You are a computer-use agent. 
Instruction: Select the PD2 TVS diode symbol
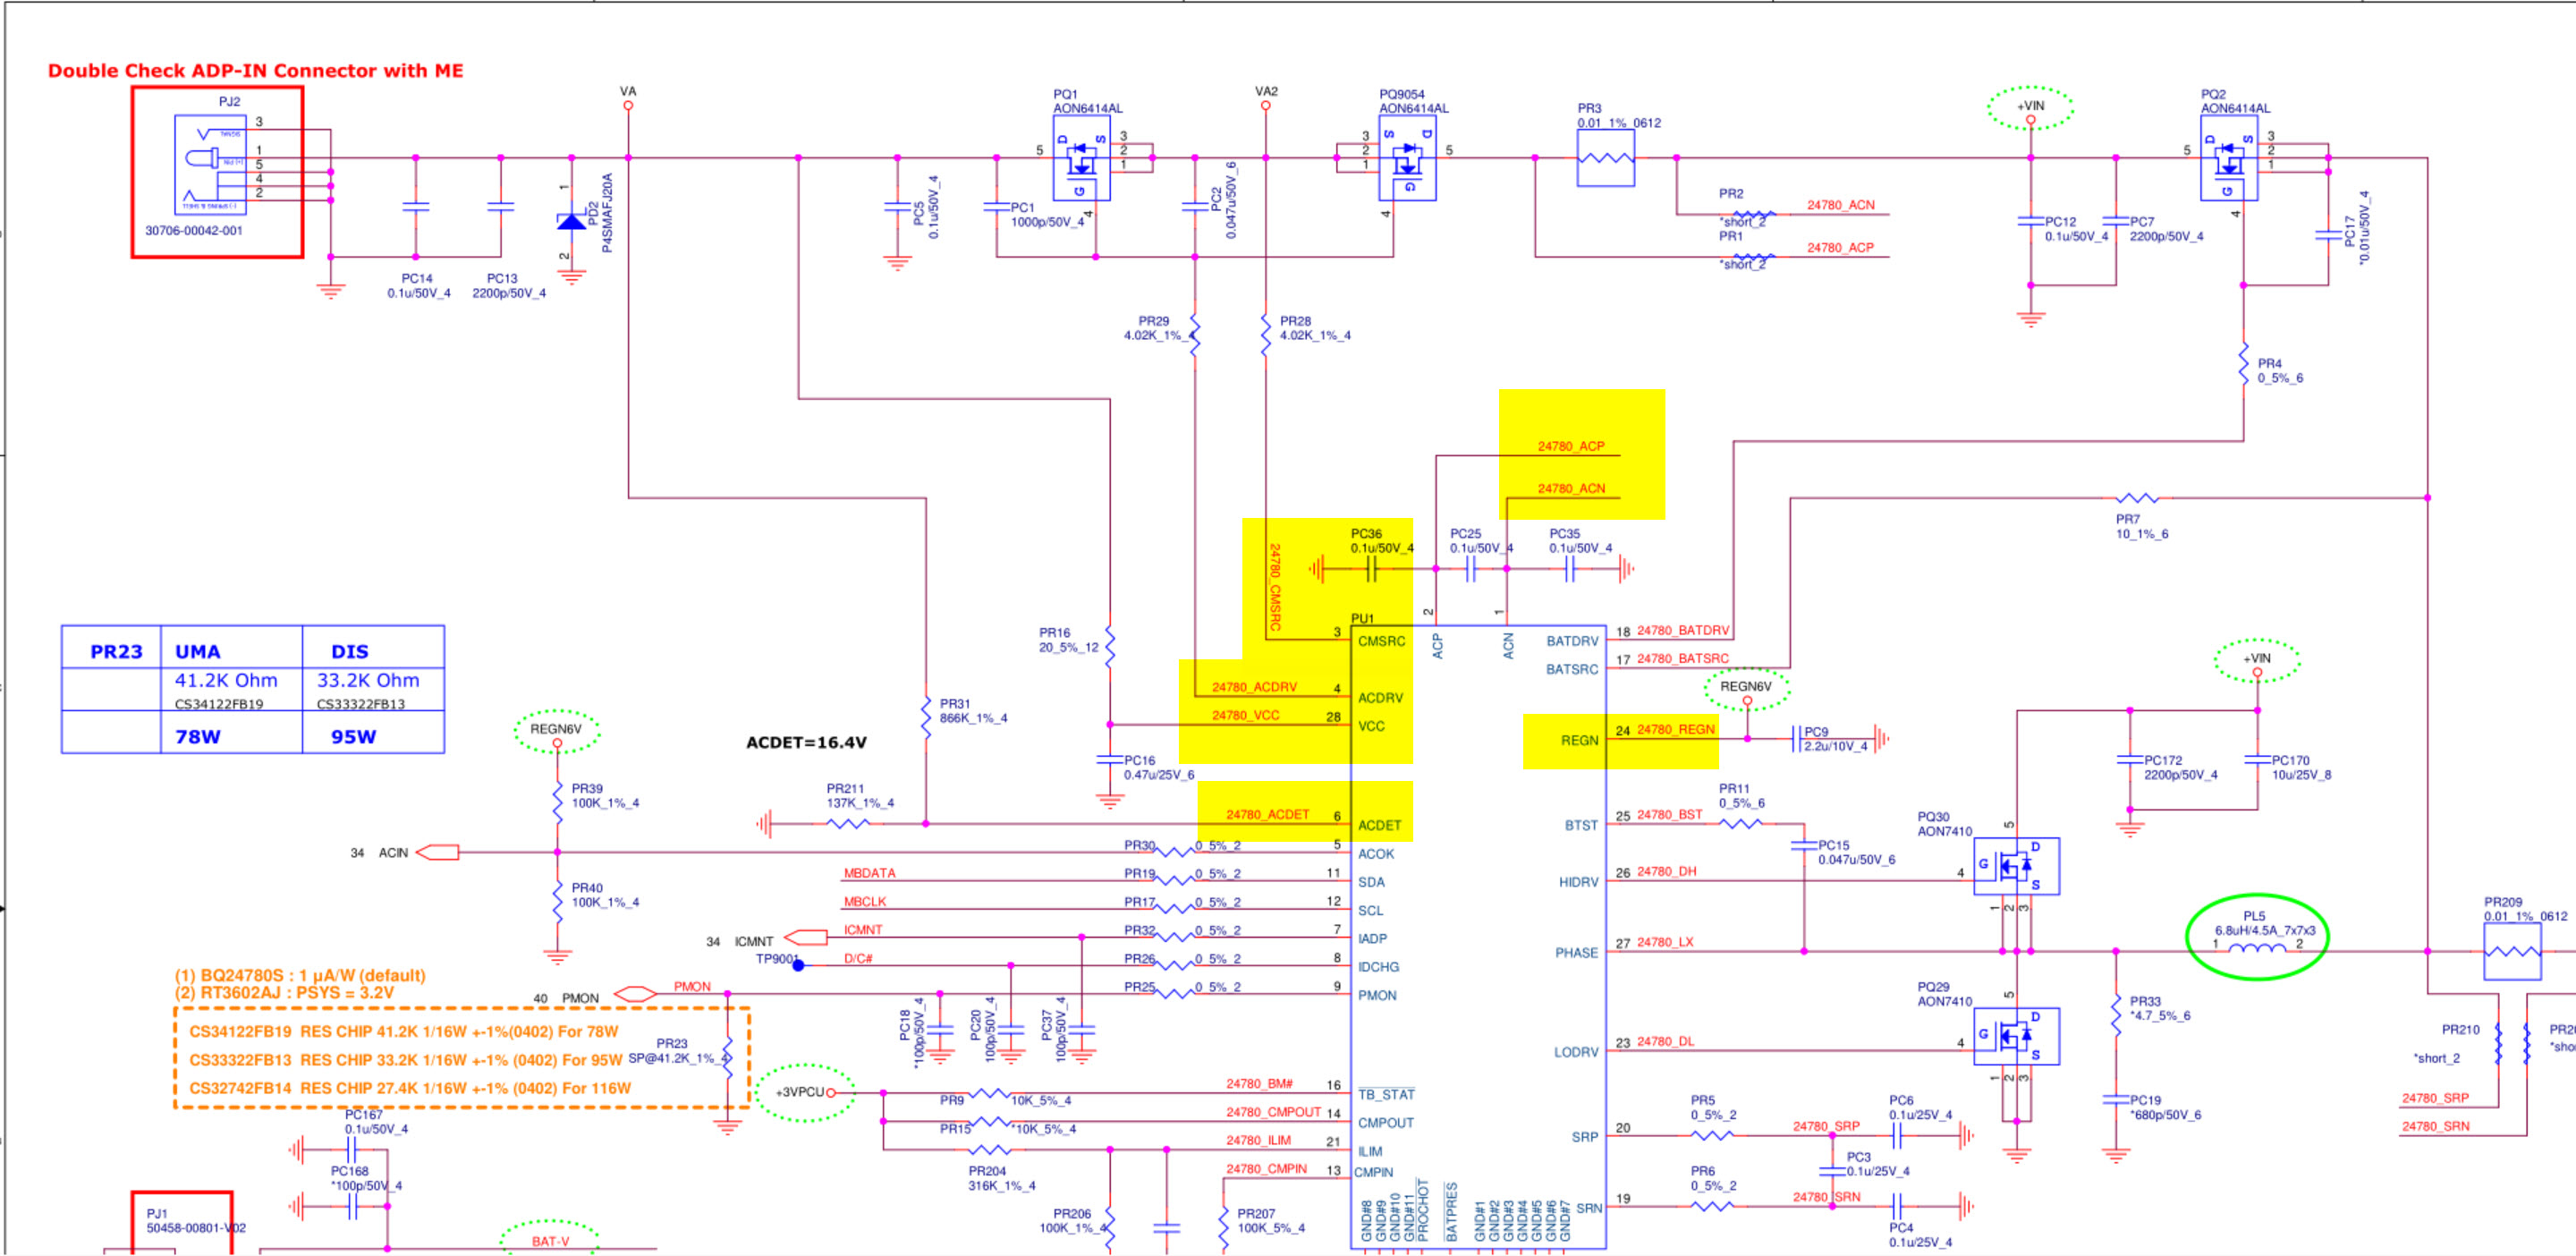[571, 221]
